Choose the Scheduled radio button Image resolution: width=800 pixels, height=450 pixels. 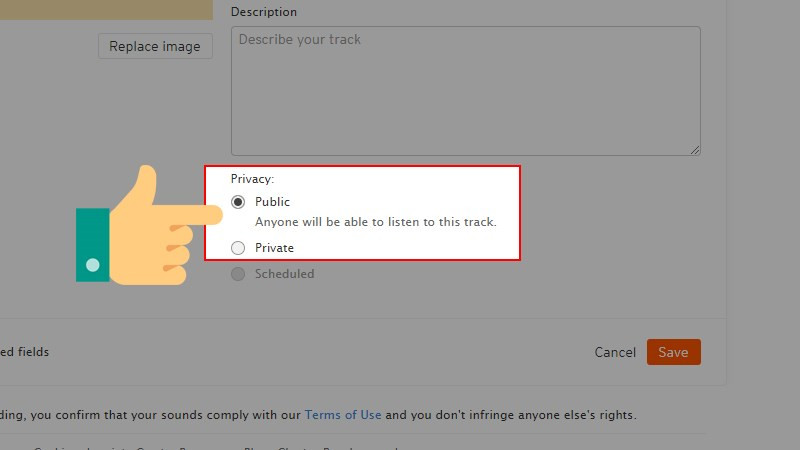click(x=238, y=274)
